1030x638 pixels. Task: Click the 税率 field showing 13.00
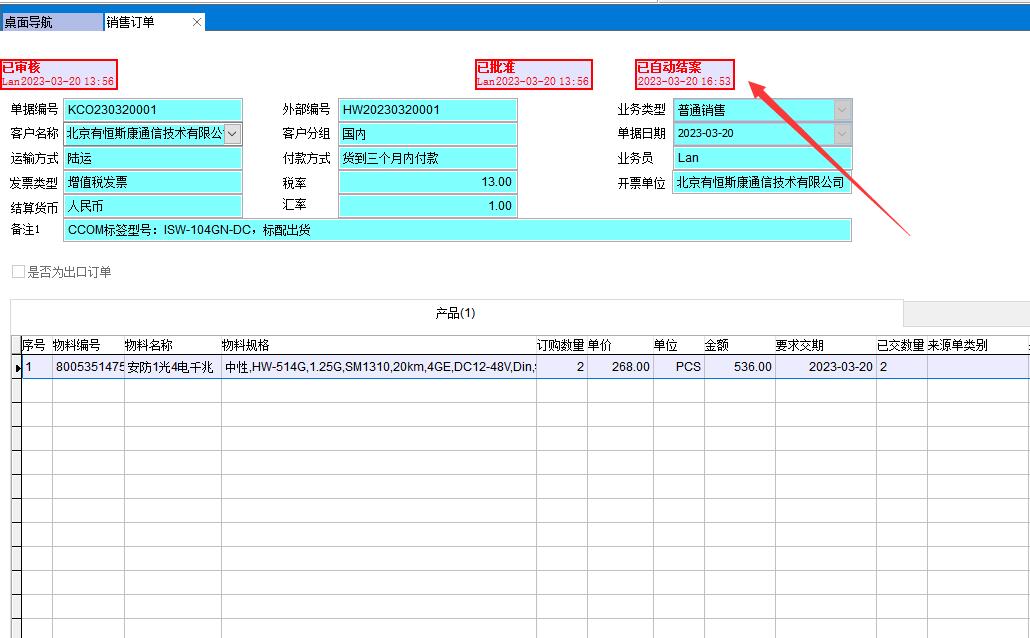[x=428, y=182]
